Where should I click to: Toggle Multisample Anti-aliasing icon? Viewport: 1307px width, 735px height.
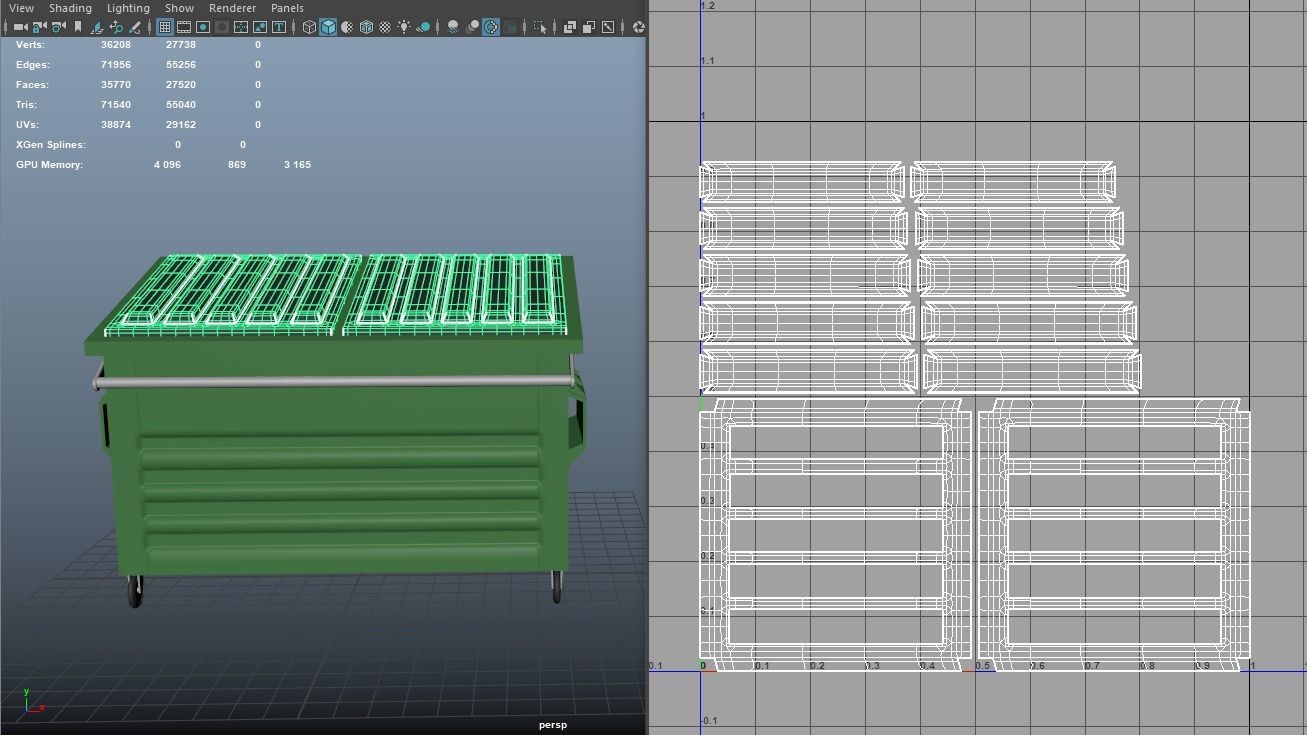pyautogui.click(x=491, y=27)
